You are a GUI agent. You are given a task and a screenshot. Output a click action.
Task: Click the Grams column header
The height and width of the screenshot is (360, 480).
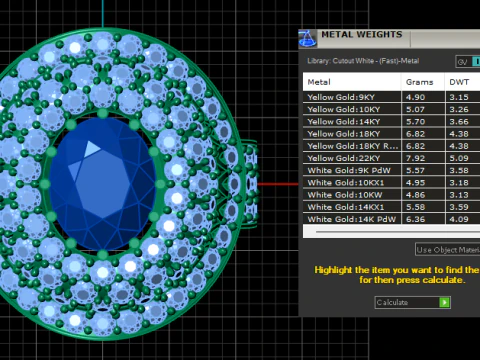423,82
